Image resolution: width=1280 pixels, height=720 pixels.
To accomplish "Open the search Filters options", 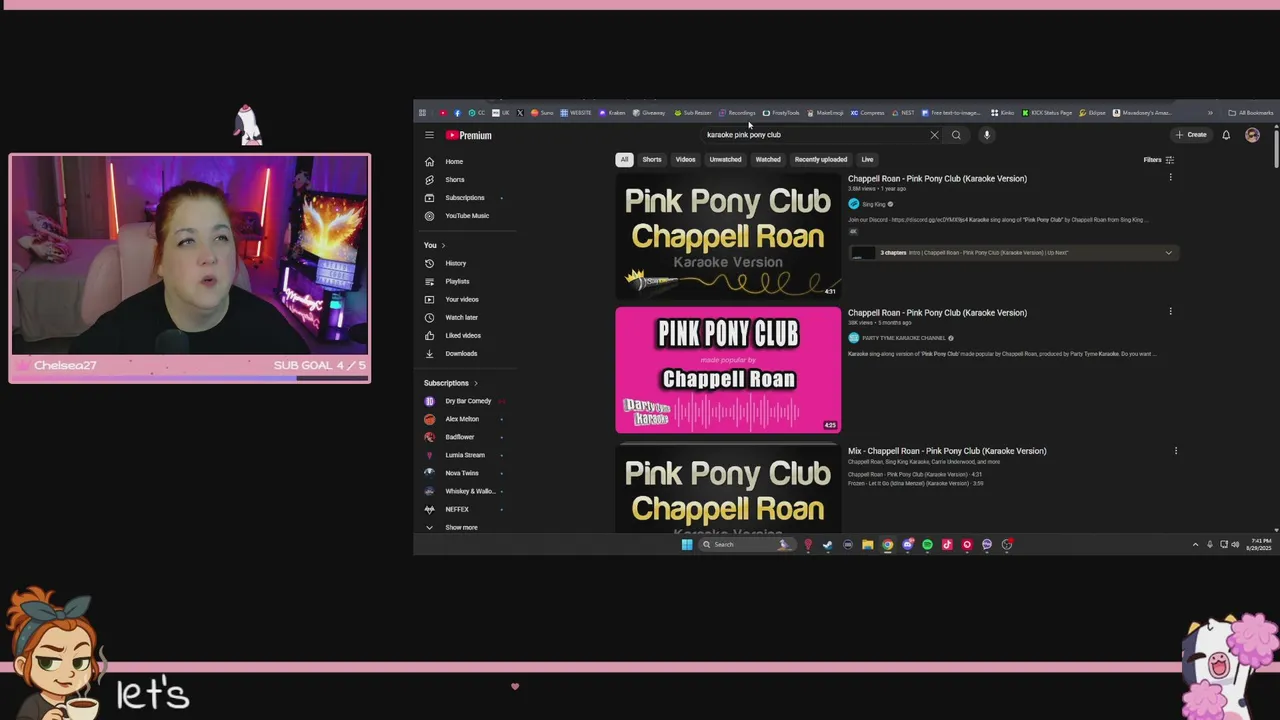I will point(1158,160).
